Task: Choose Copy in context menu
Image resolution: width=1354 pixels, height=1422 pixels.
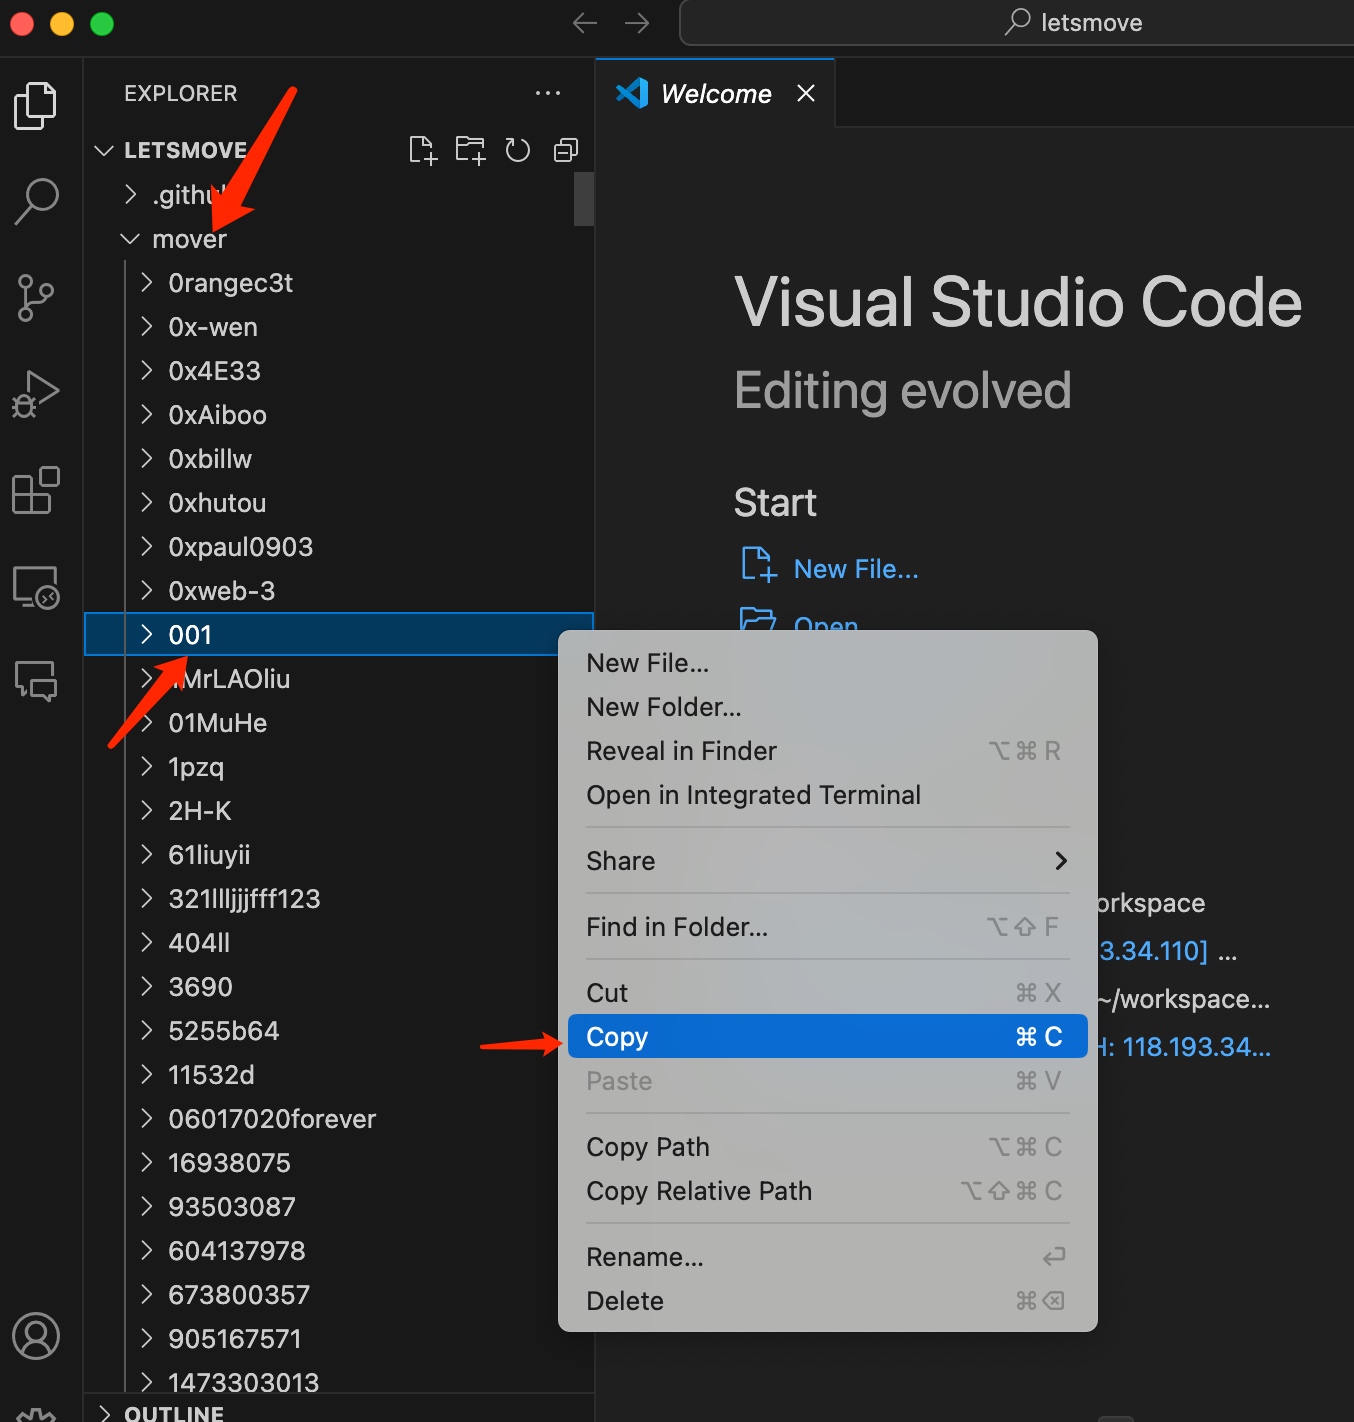Action: coord(827,1037)
